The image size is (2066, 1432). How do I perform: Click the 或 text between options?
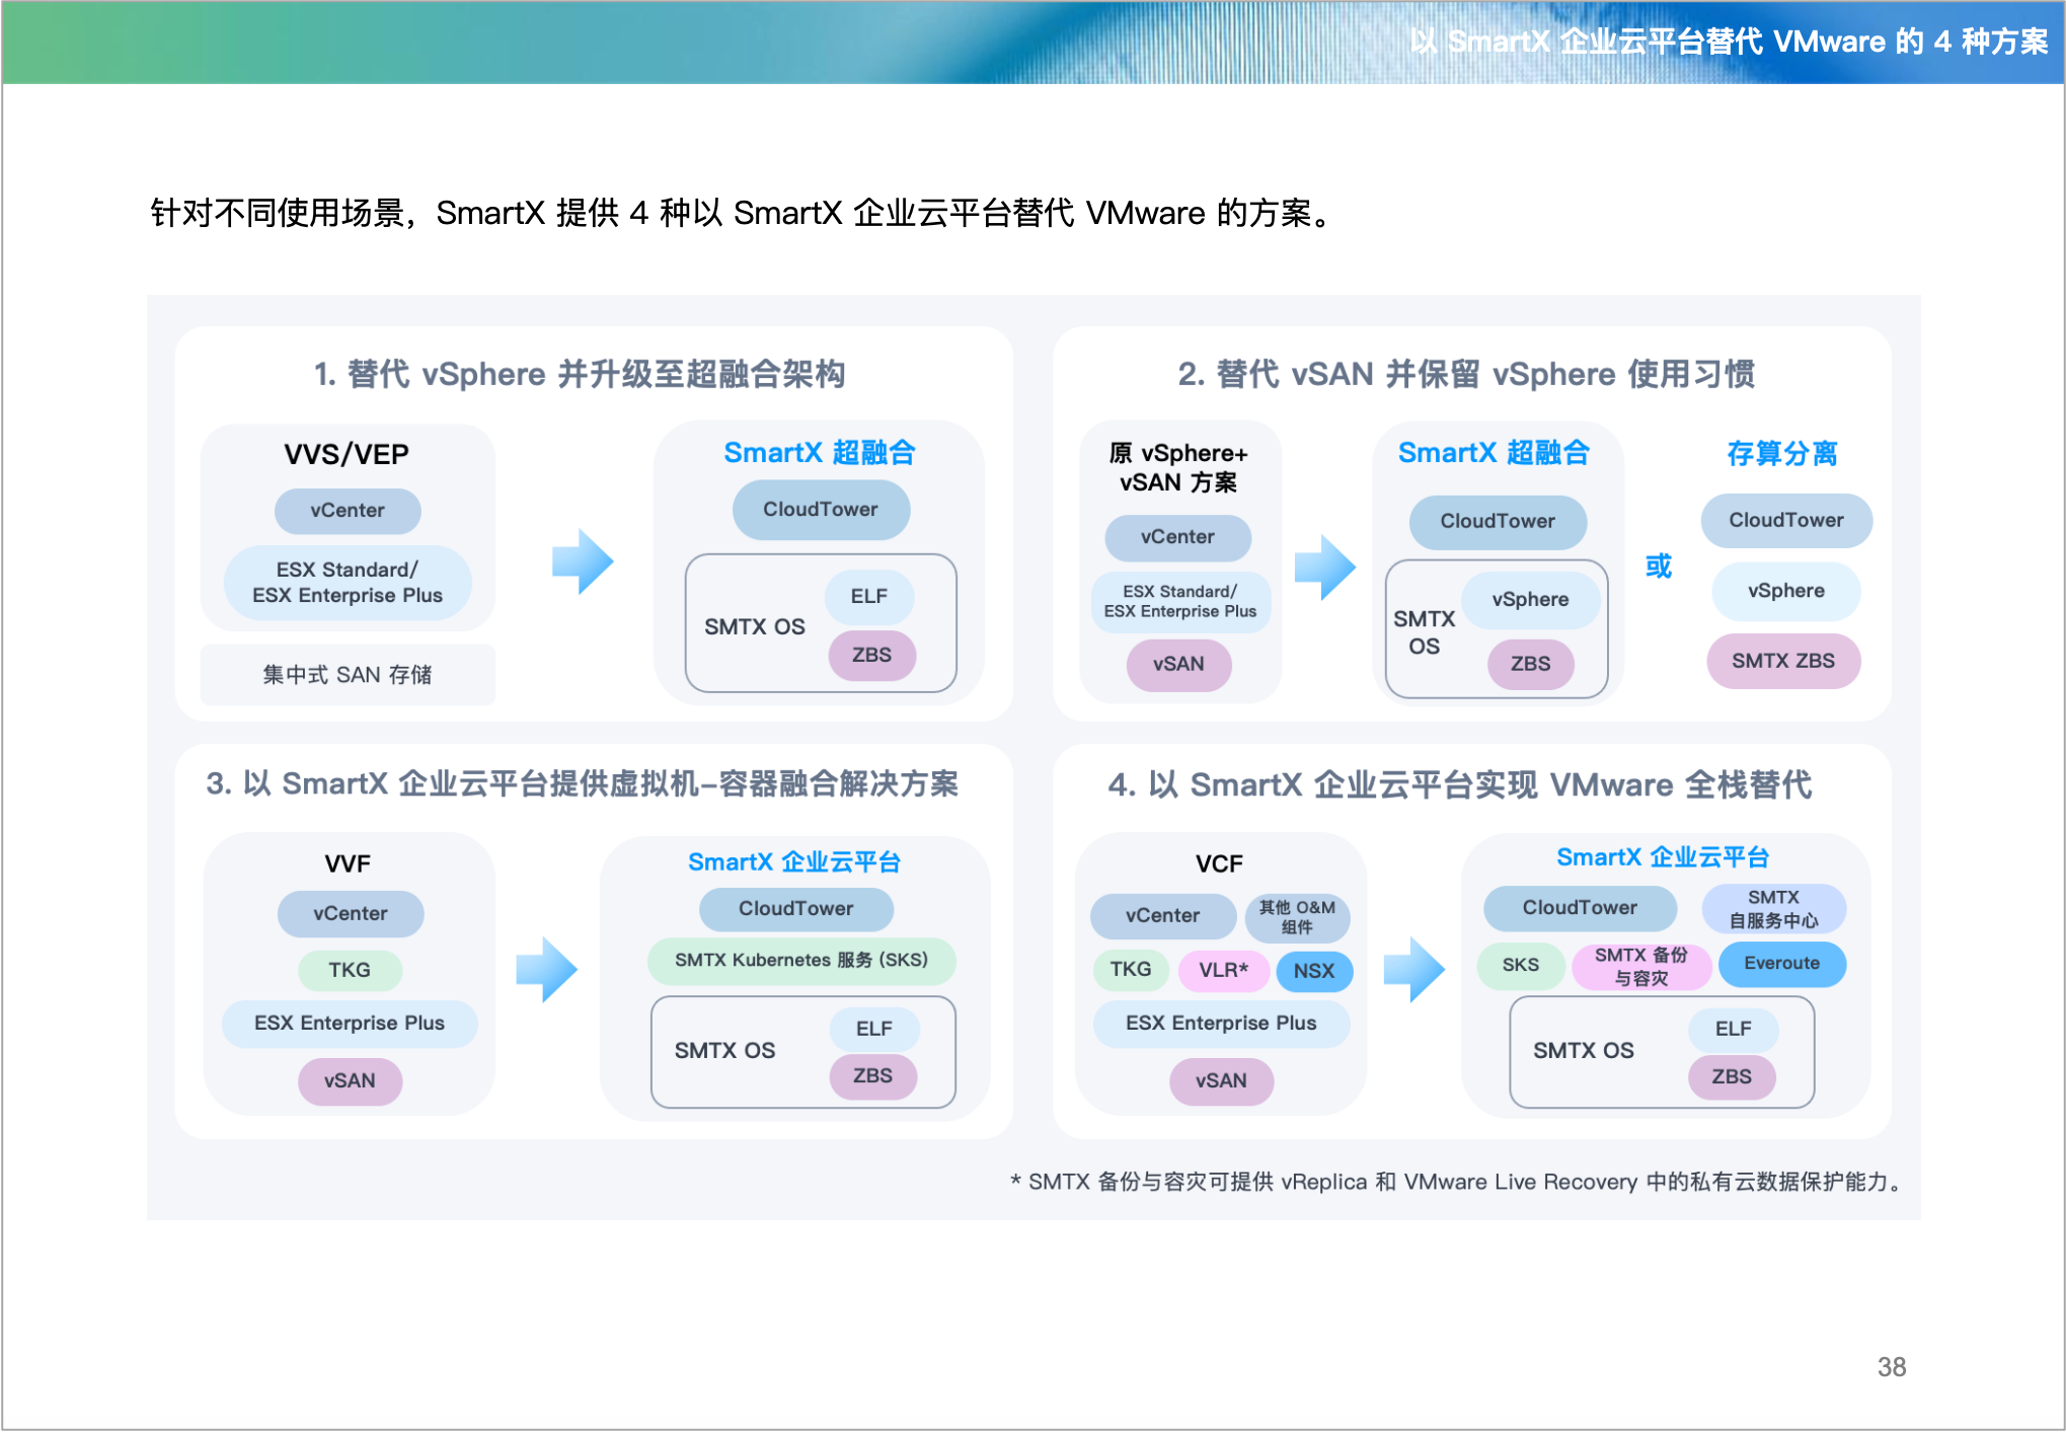(1658, 567)
